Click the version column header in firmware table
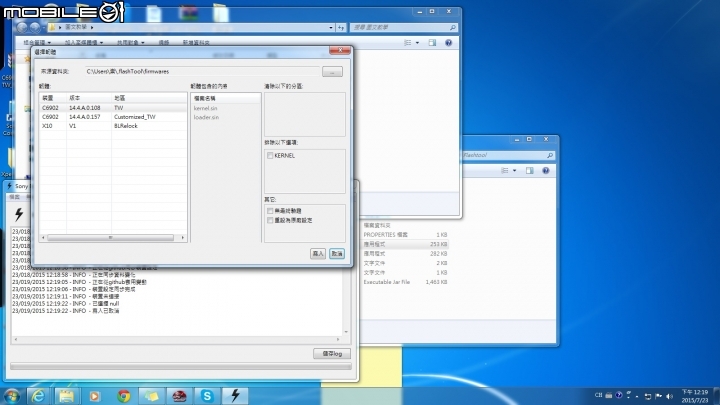This screenshot has width=720, height=405. 89,98
